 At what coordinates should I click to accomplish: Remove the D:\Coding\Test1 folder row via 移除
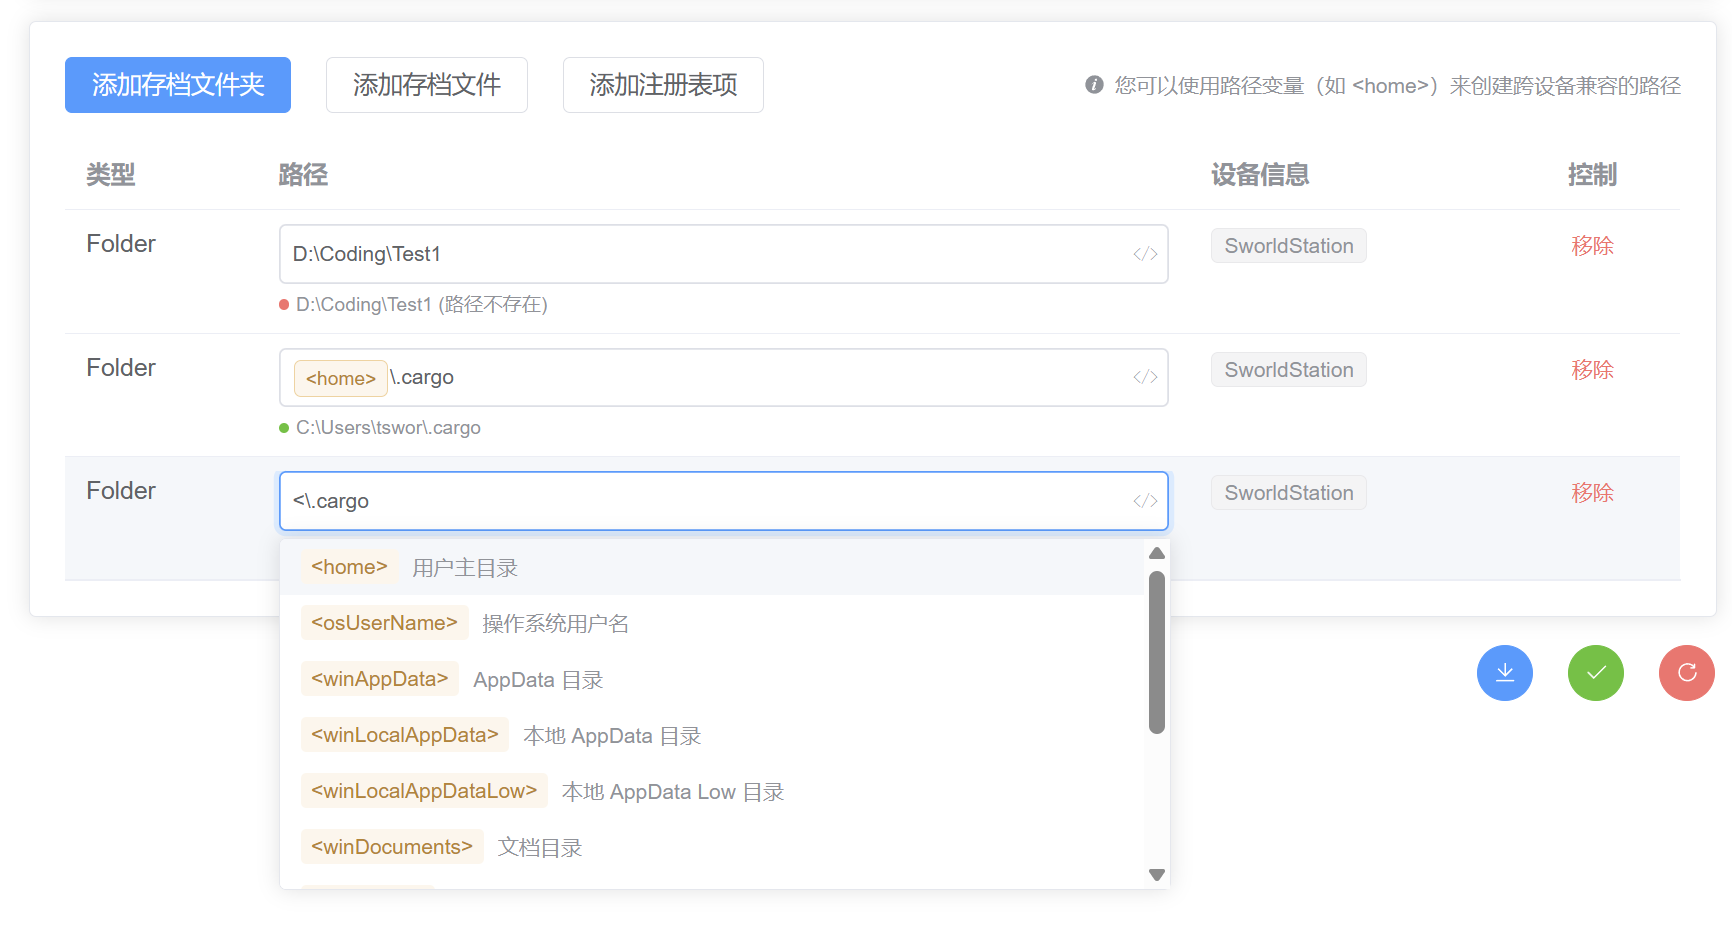pos(1591,246)
